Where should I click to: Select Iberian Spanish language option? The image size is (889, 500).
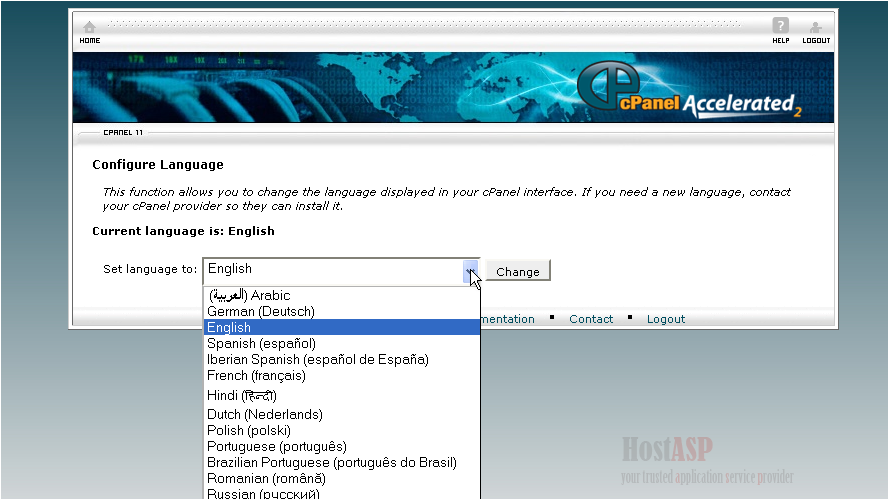point(317,359)
